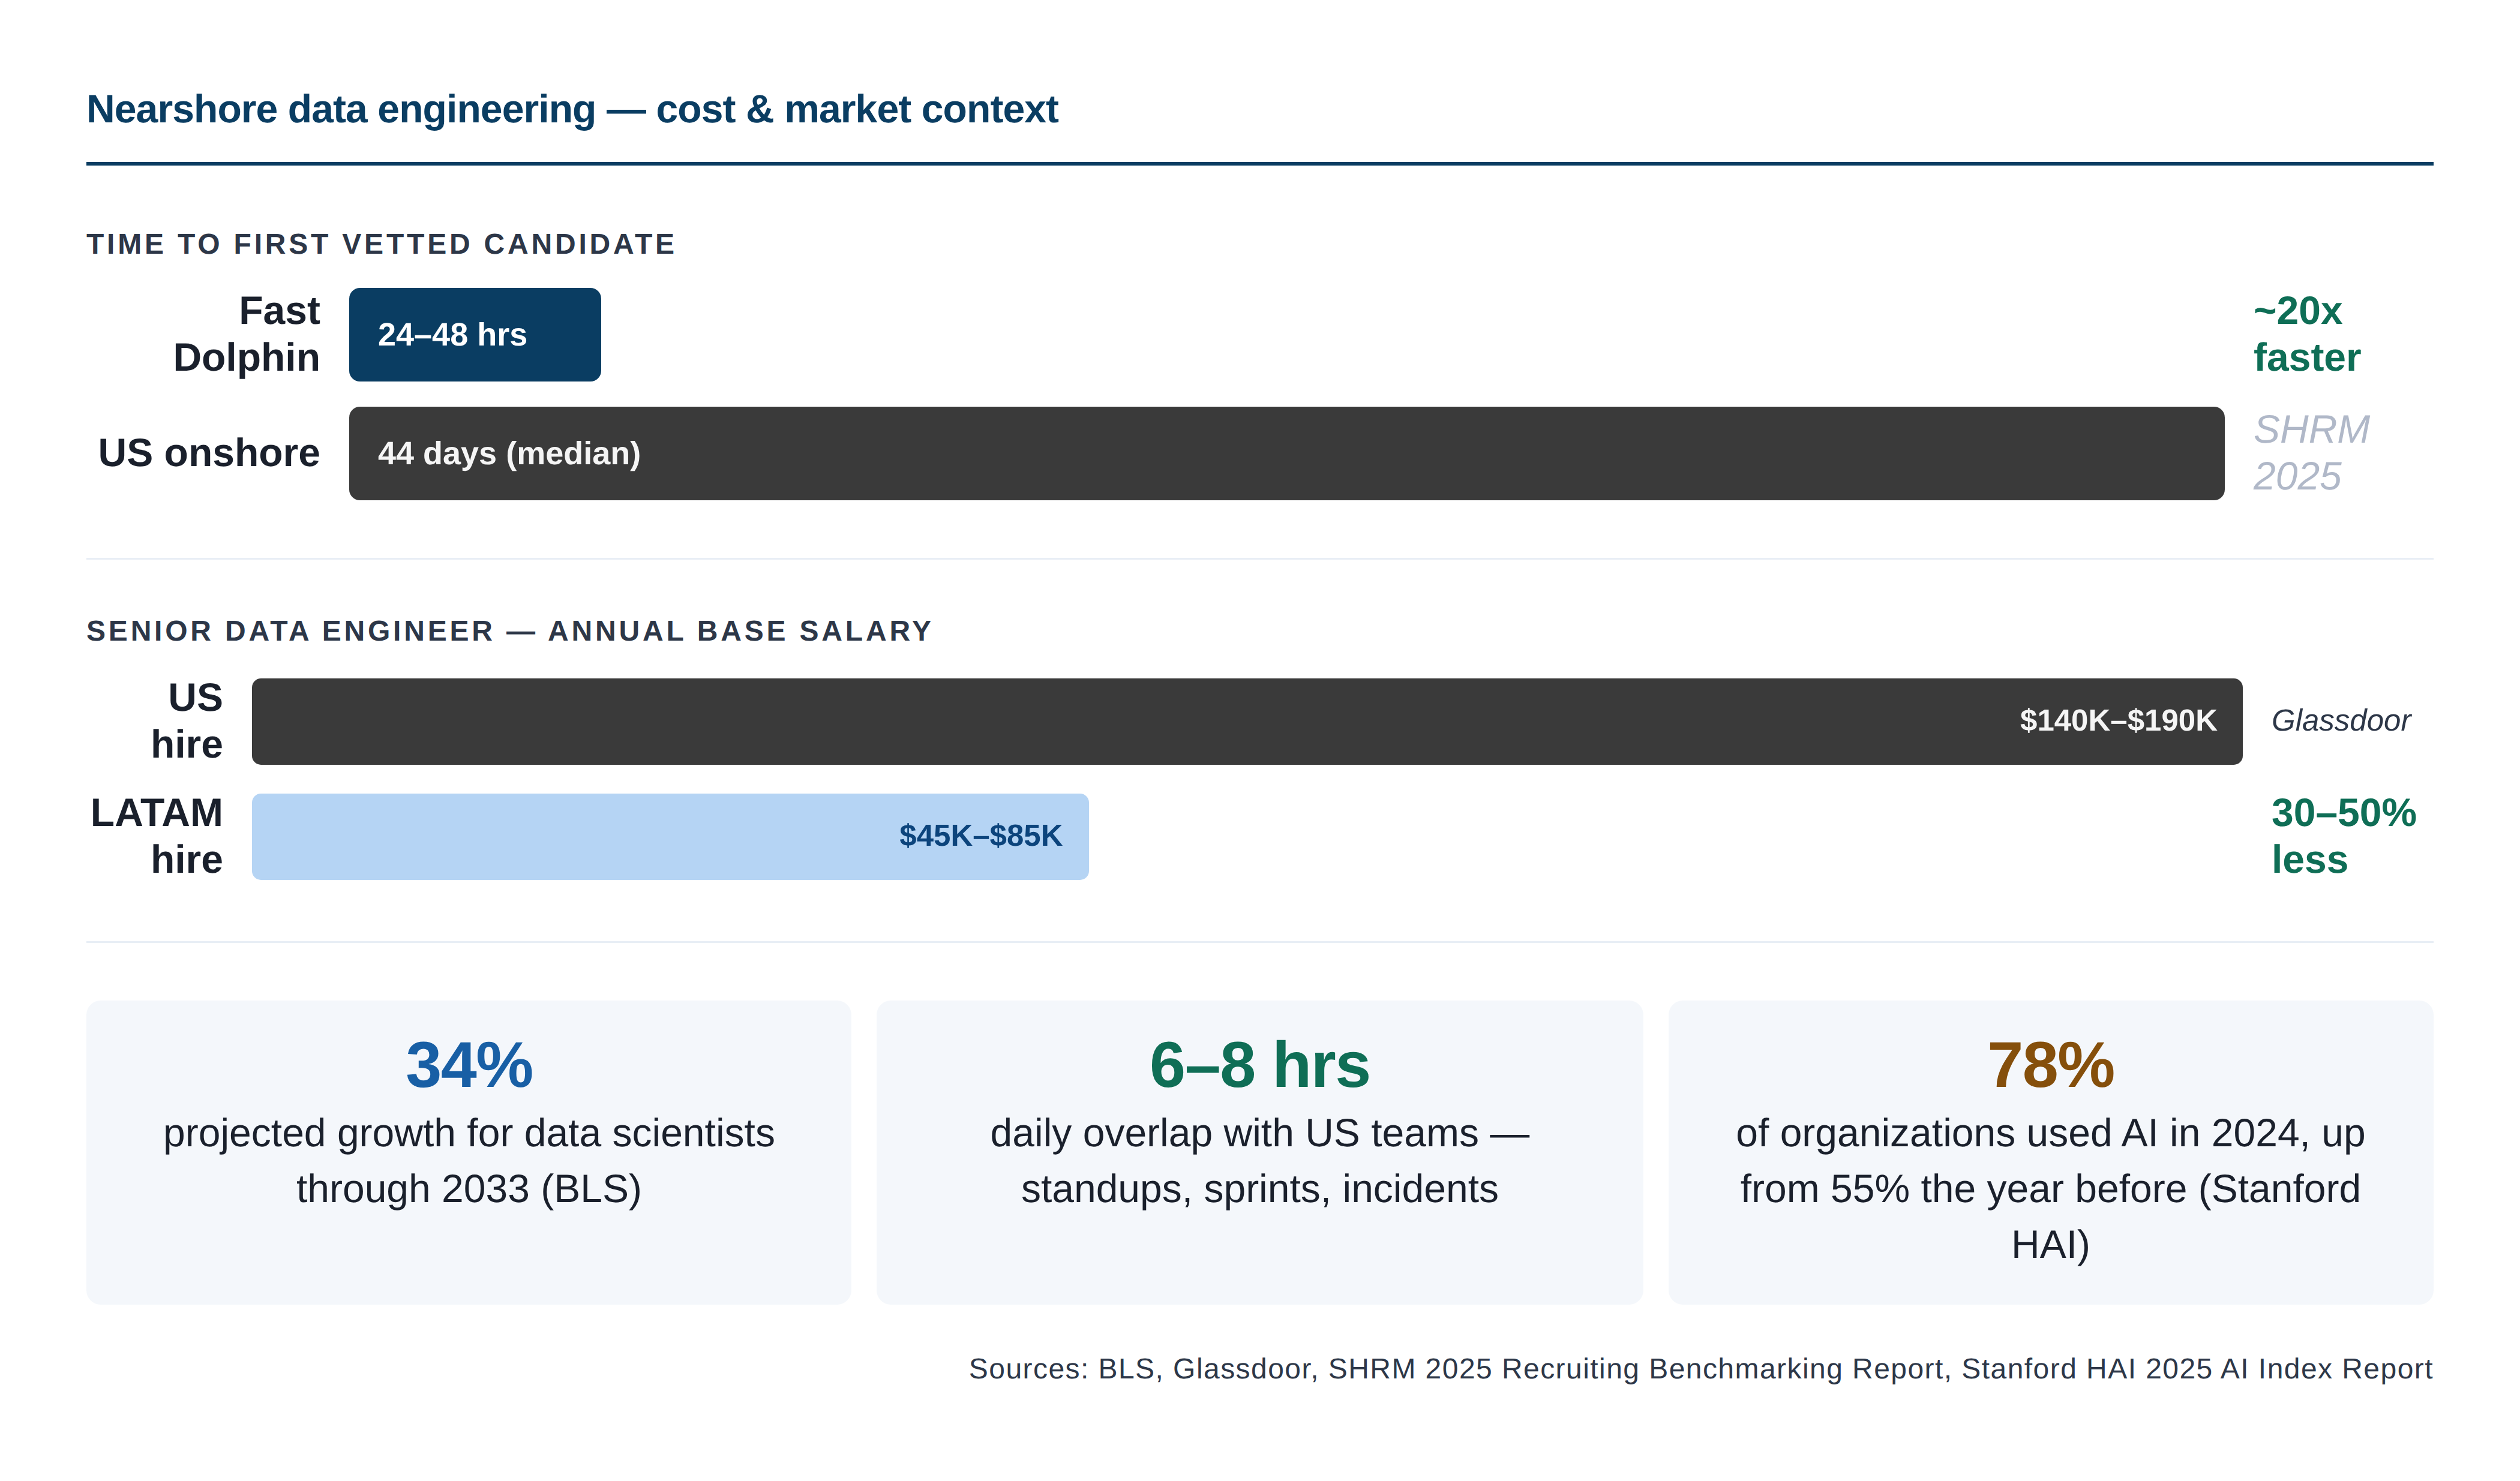Click the ~20x faster annotation
Image resolution: width=2520 pixels, height=1481 pixels.
(2304, 335)
